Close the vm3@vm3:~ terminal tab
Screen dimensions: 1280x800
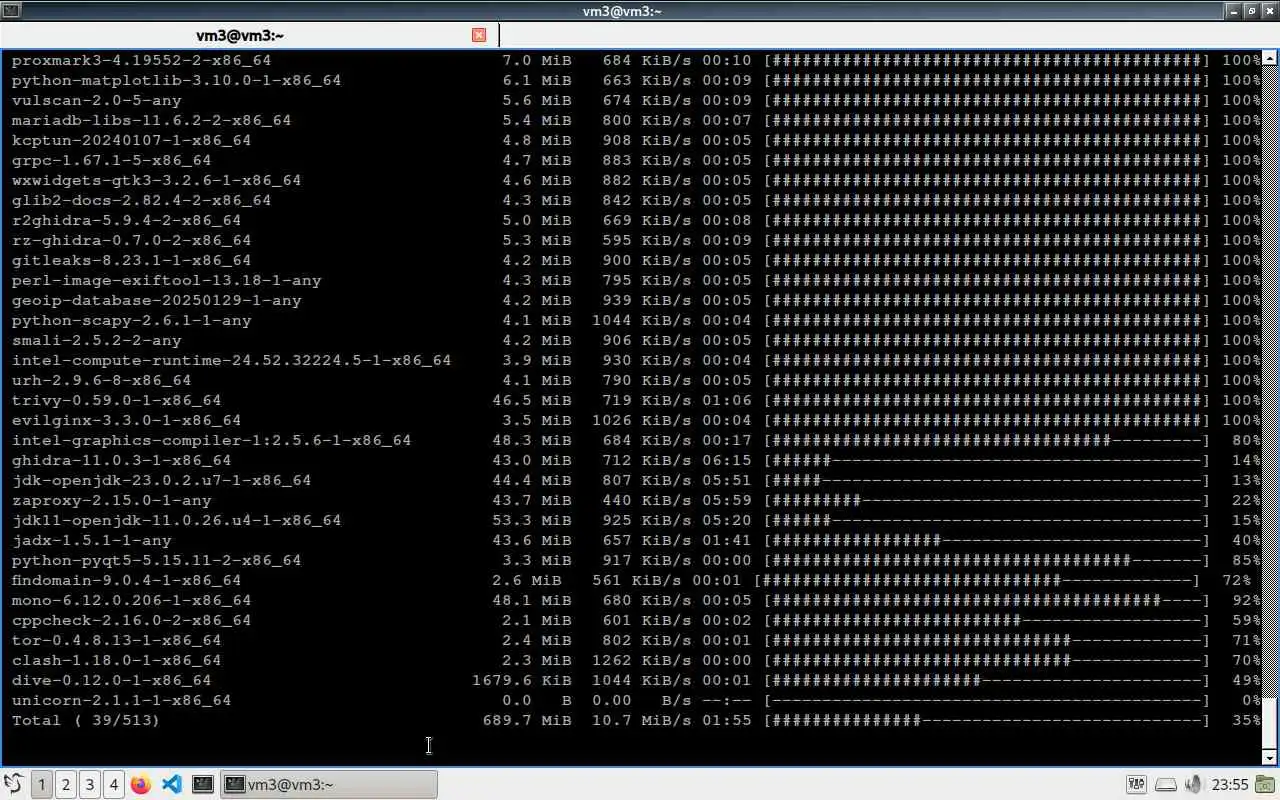(479, 35)
